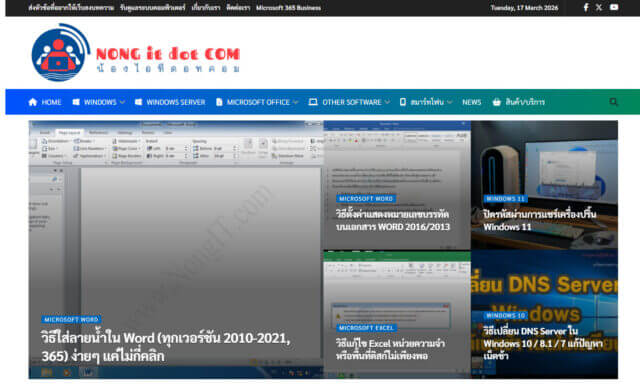This screenshot has height=392, width=640.
Task: Click the NONG it dot COM logo
Action: [136, 53]
